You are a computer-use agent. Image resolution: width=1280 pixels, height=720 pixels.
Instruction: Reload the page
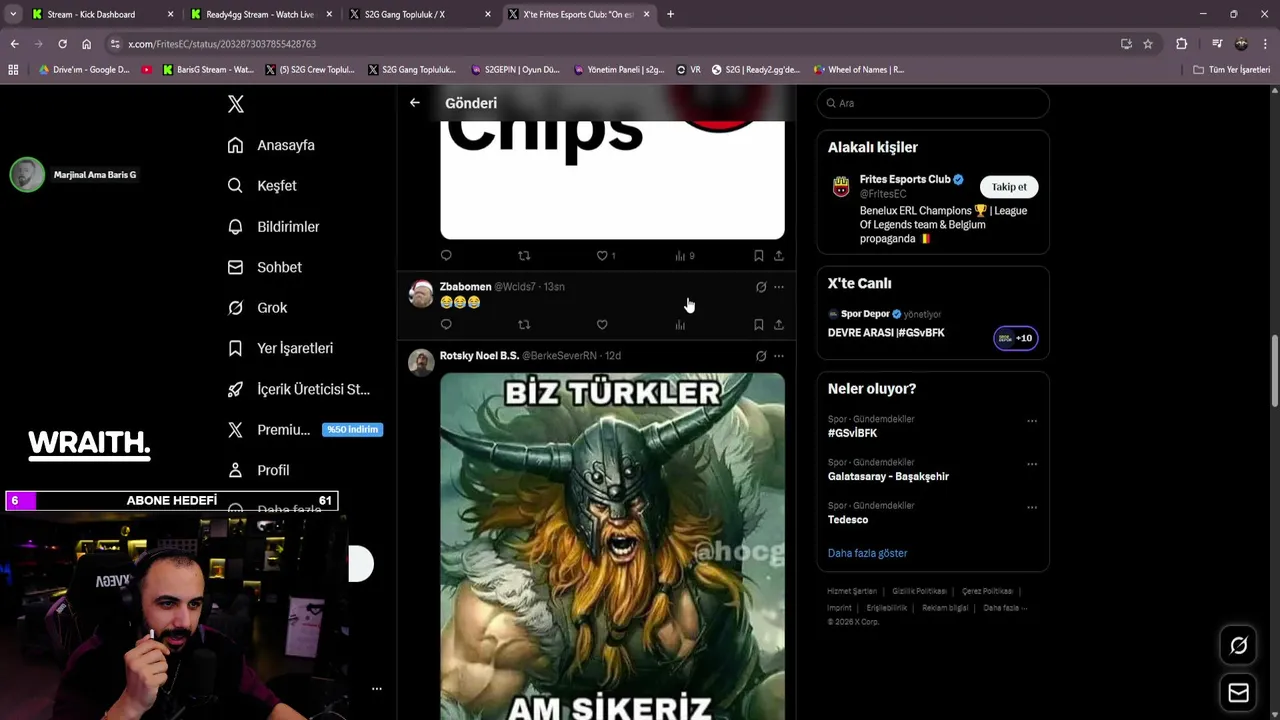[62, 44]
